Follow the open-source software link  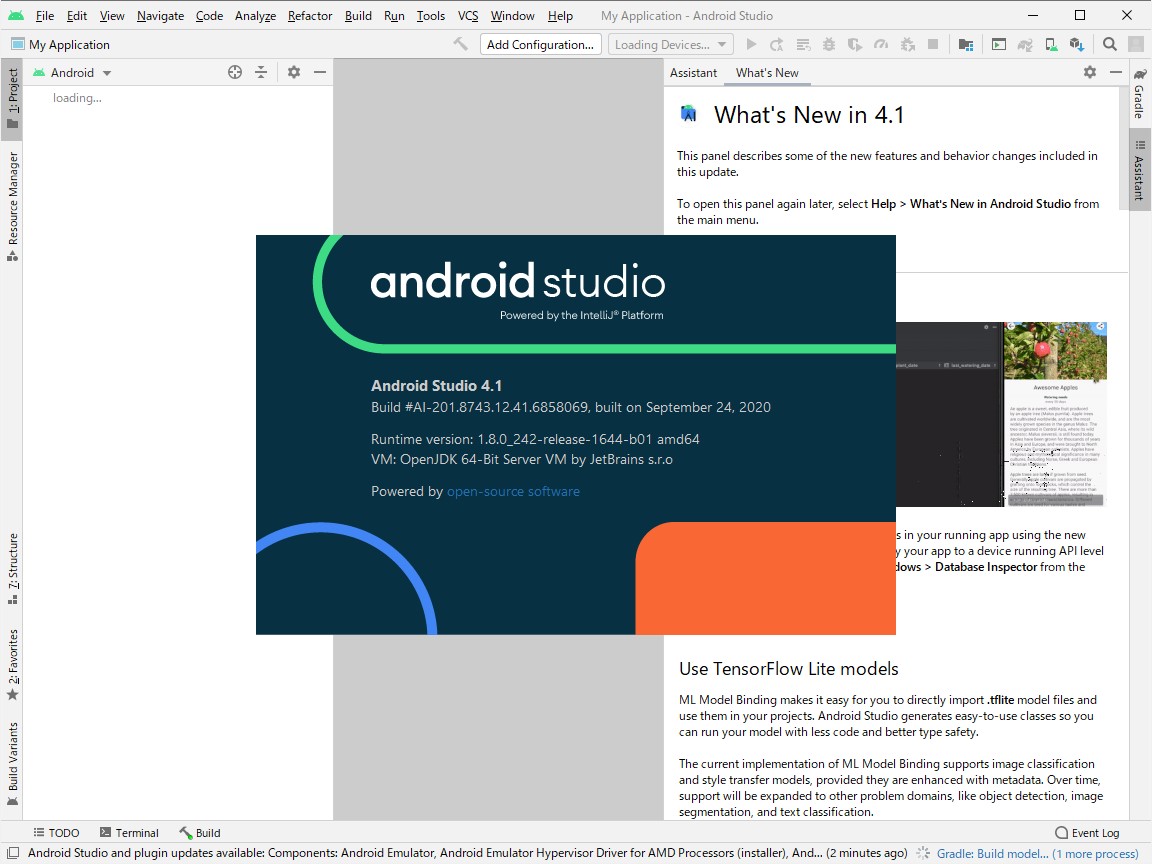pyautogui.click(x=513, y=491)
